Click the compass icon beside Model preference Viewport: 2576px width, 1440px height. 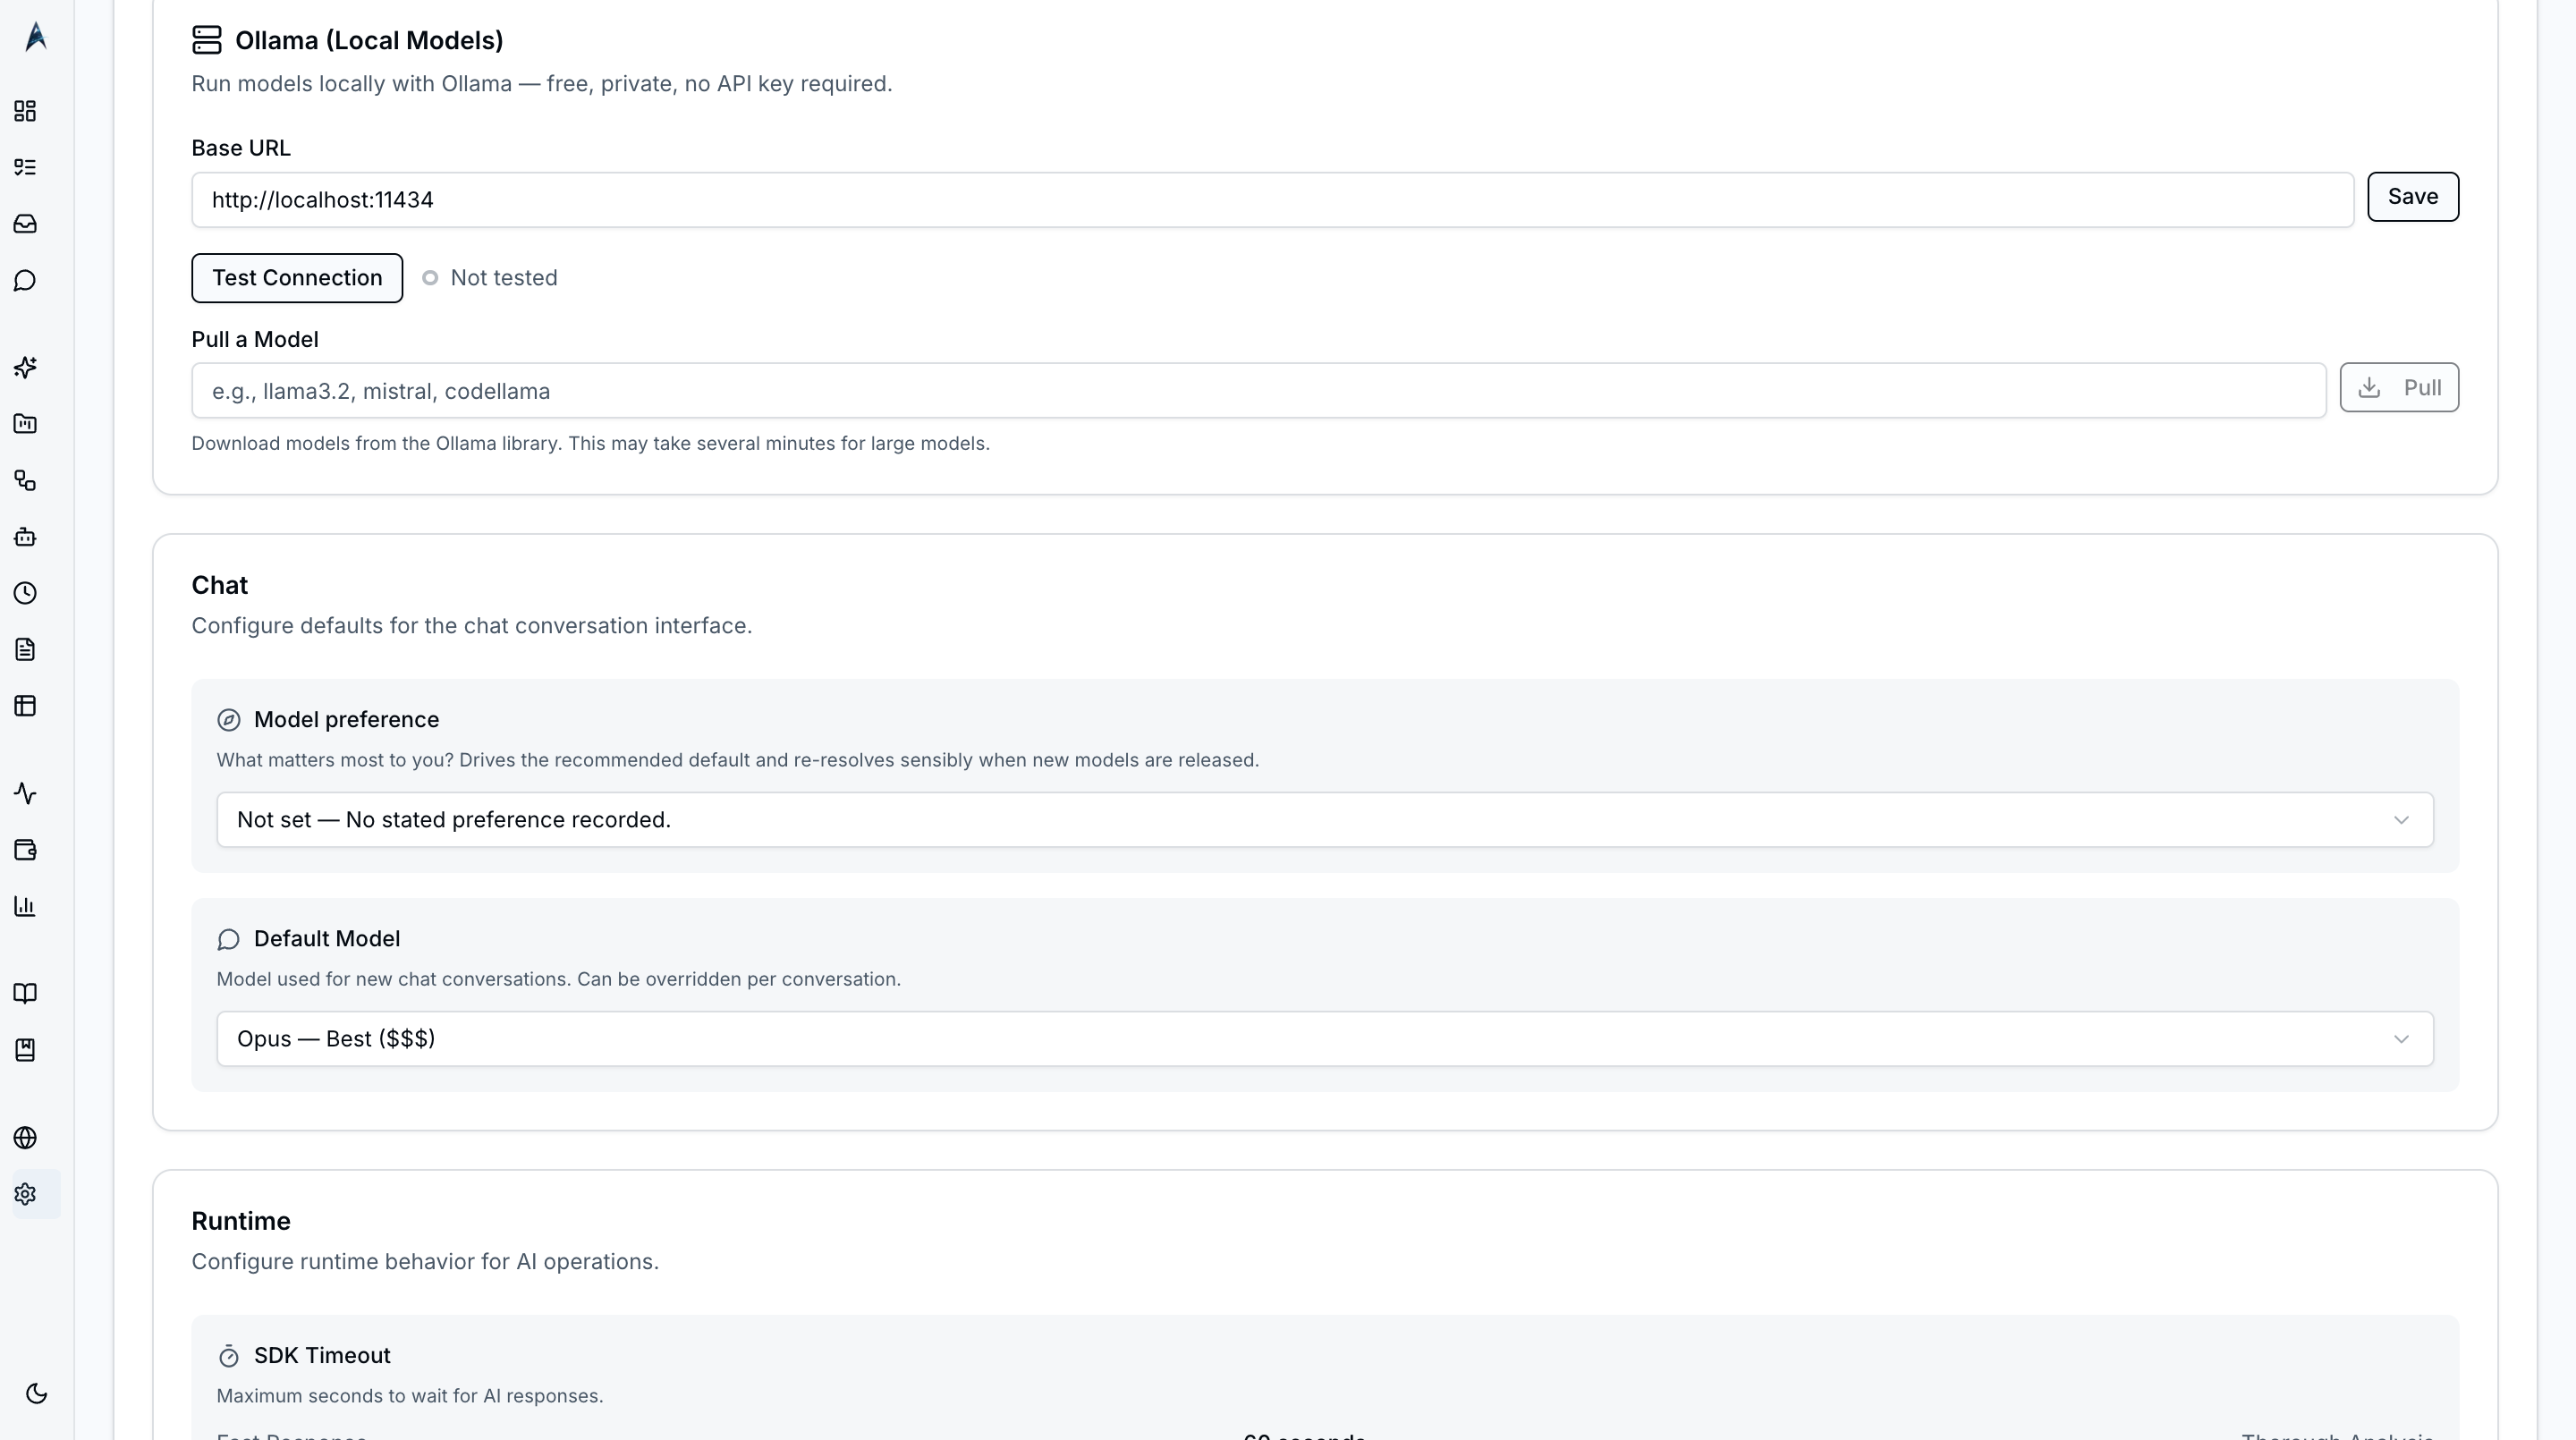pos(229,720)
